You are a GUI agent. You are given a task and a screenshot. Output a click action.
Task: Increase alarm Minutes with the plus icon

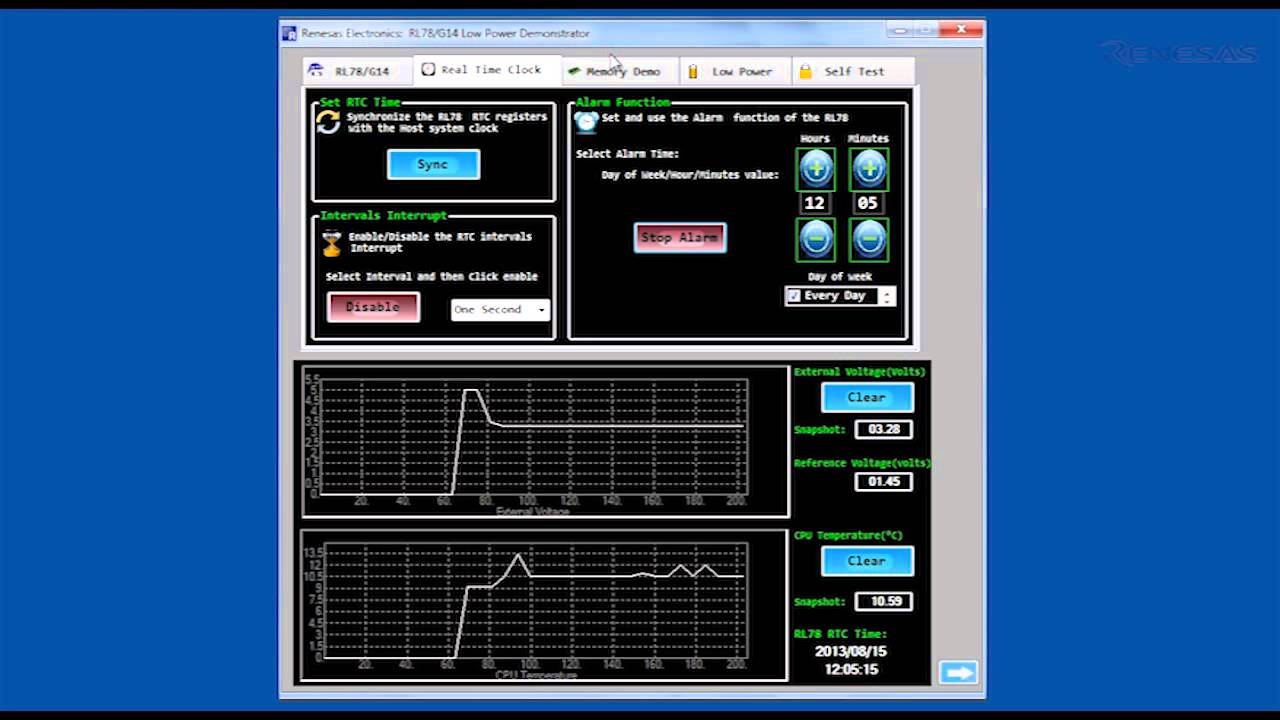pyautogui.click(x=869, y=169)
